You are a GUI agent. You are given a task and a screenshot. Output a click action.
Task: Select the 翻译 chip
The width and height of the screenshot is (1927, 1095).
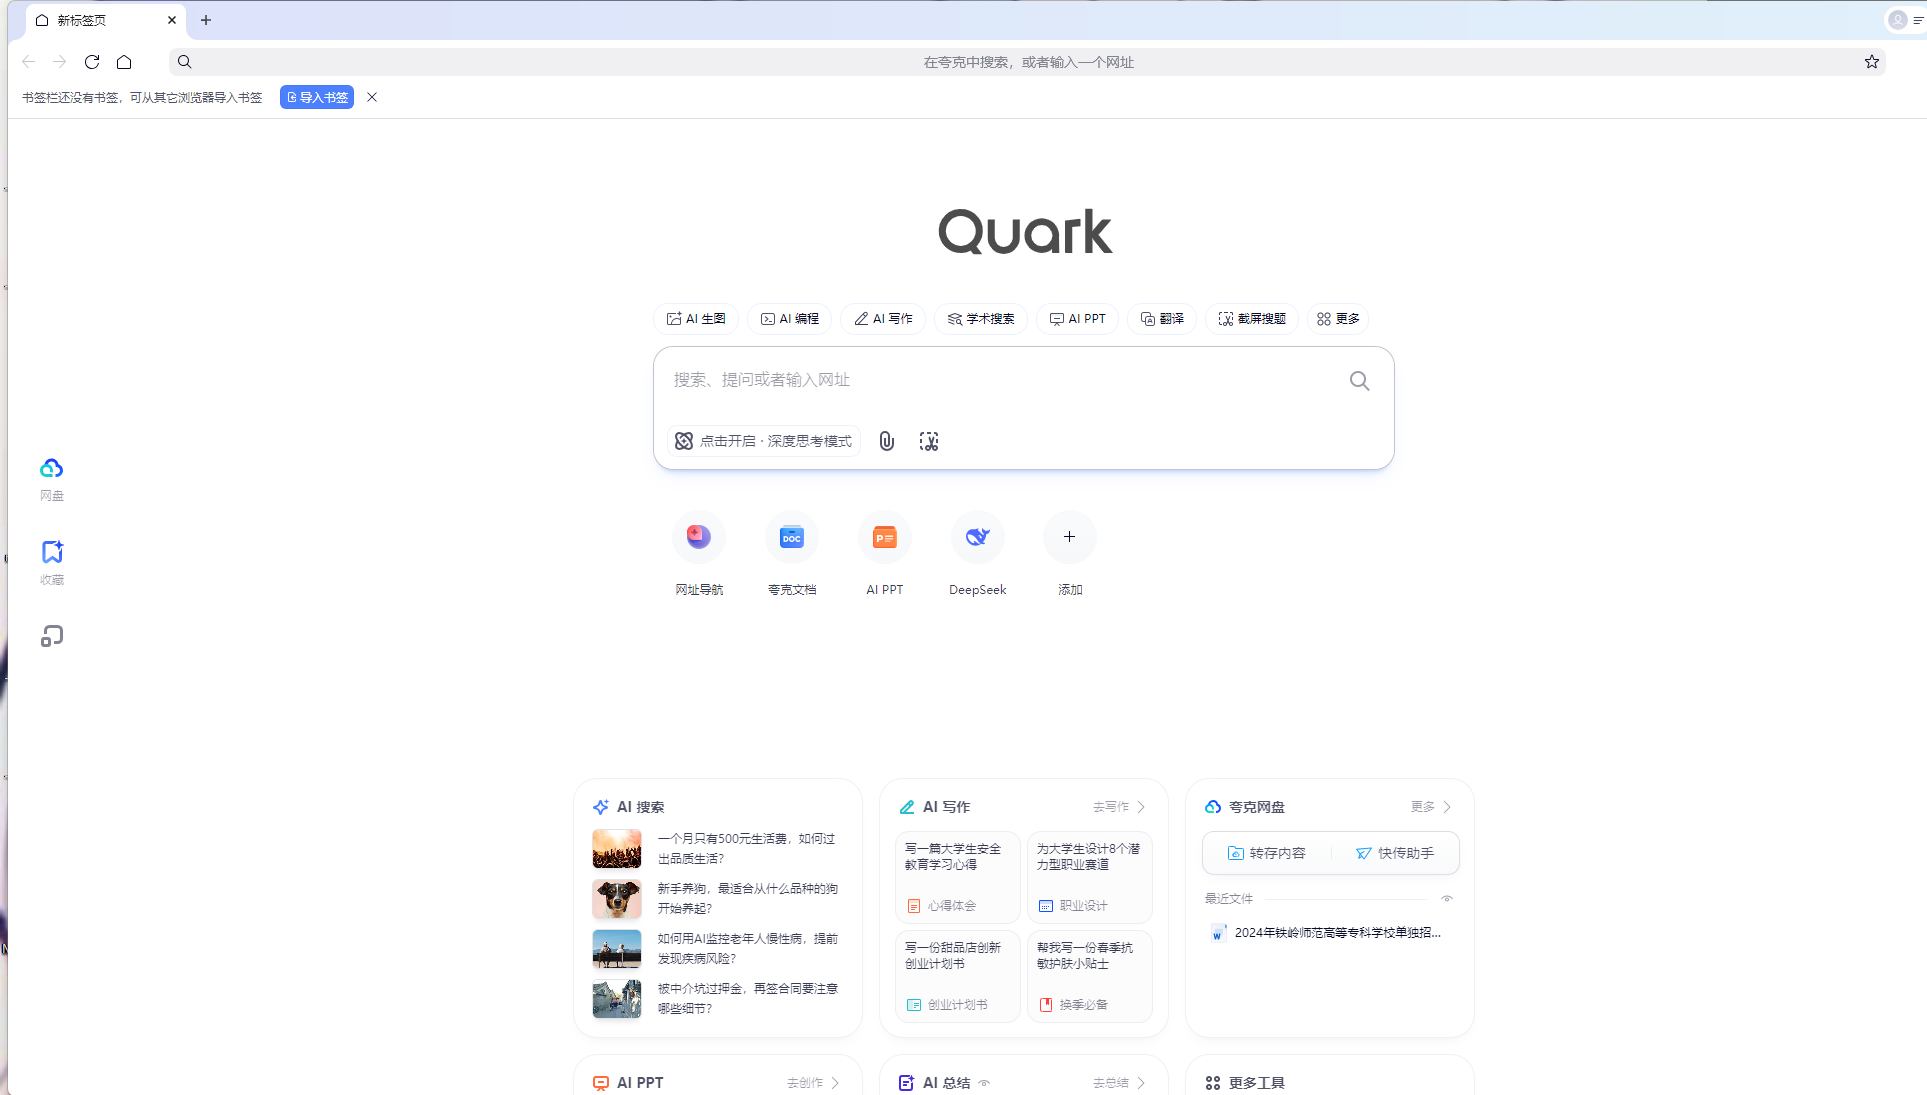point(1162,319)
